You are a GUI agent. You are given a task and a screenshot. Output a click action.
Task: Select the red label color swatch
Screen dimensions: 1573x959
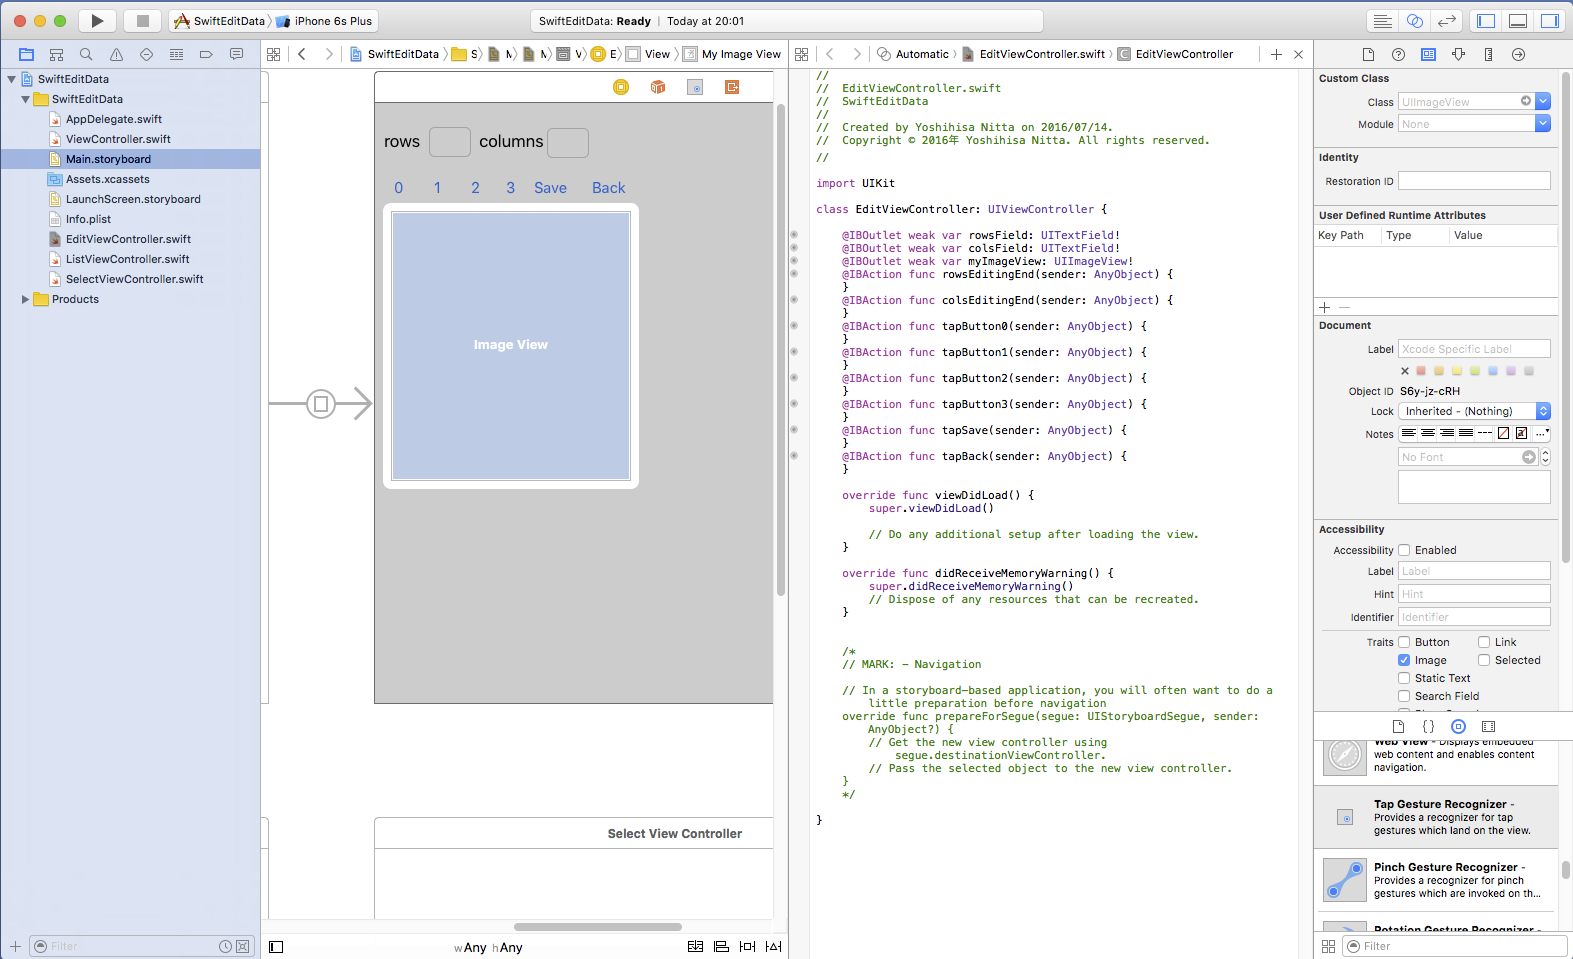(x=1421, y=371)
